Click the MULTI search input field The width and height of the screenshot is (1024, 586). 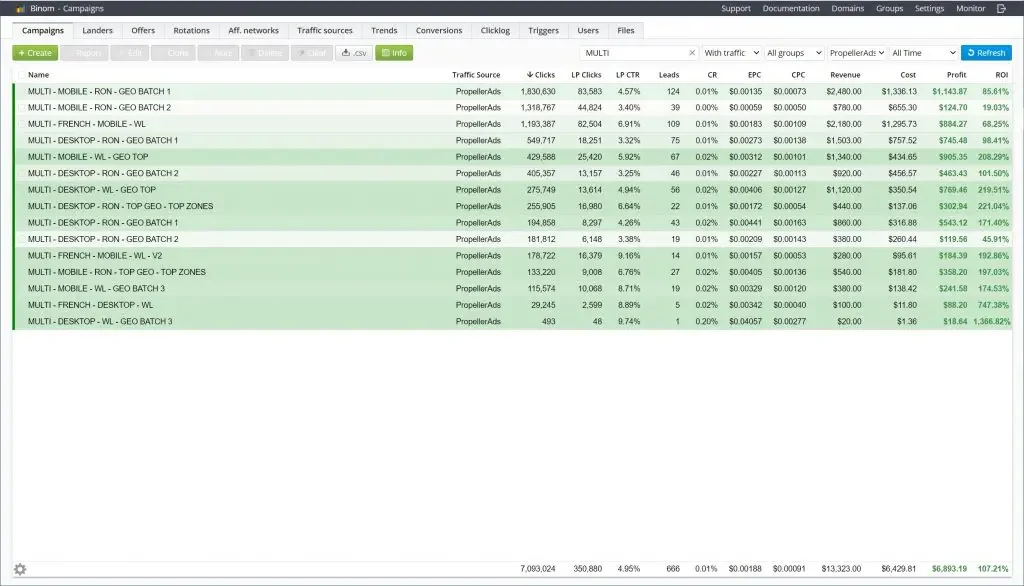coord(633,53)
